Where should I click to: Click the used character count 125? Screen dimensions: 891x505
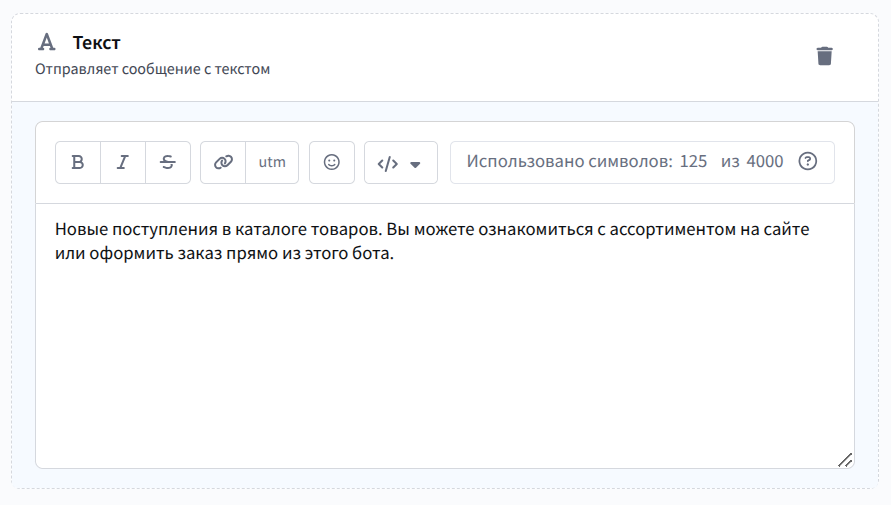[693, 162]
